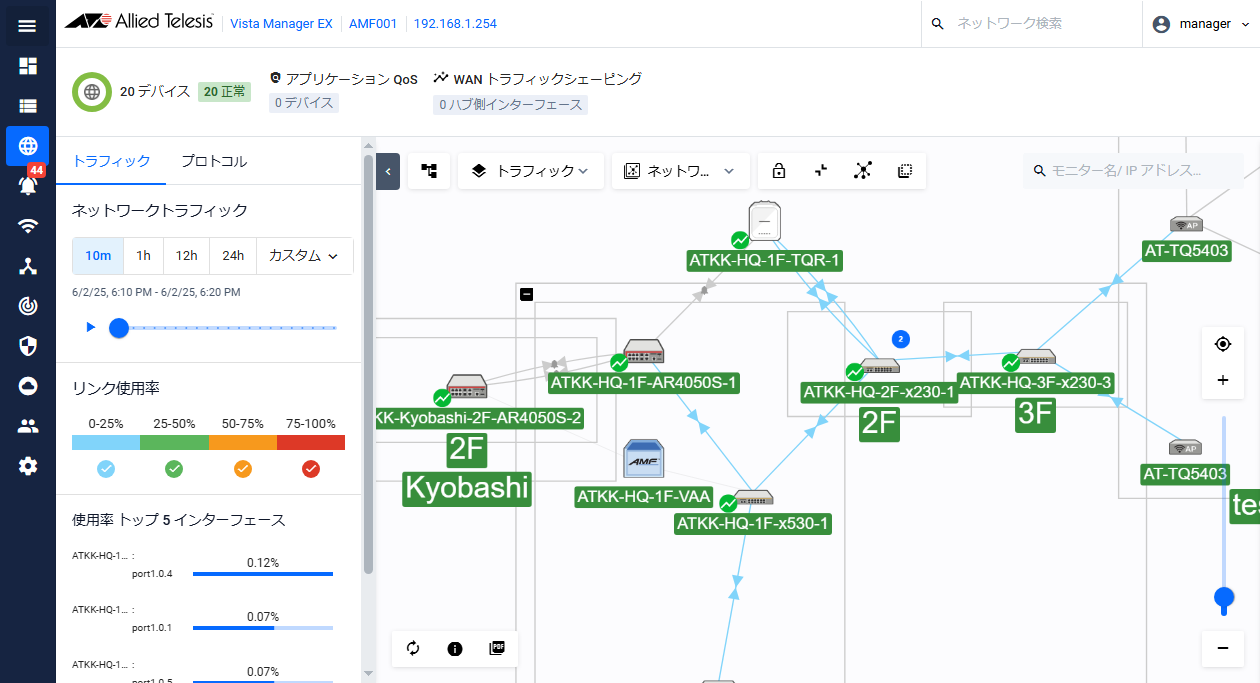The width and height of the screenshot is (1260, 683).
Task: Select the 1h time range option
Action: 143,256
